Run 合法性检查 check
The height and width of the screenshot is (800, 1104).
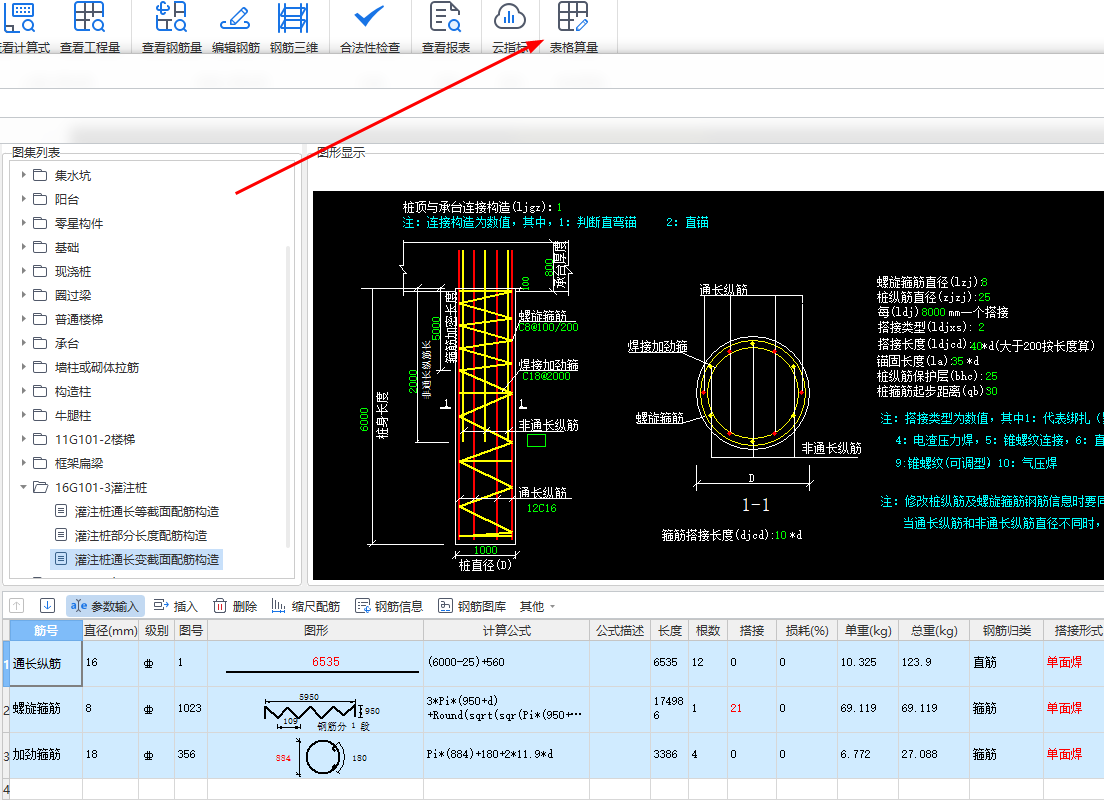pos(370,28)
